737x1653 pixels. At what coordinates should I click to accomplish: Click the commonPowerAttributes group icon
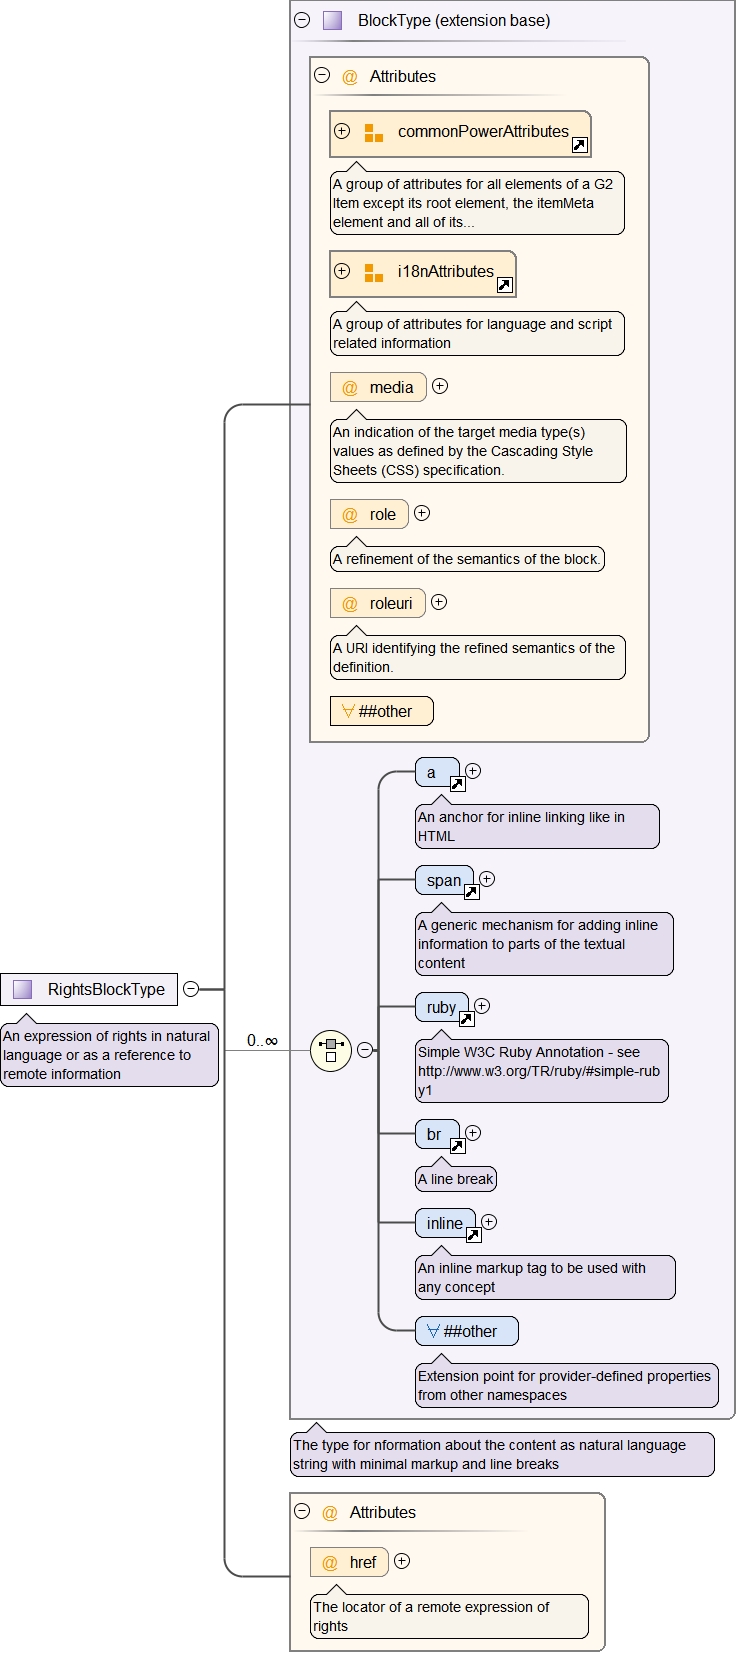click(373, 132)
